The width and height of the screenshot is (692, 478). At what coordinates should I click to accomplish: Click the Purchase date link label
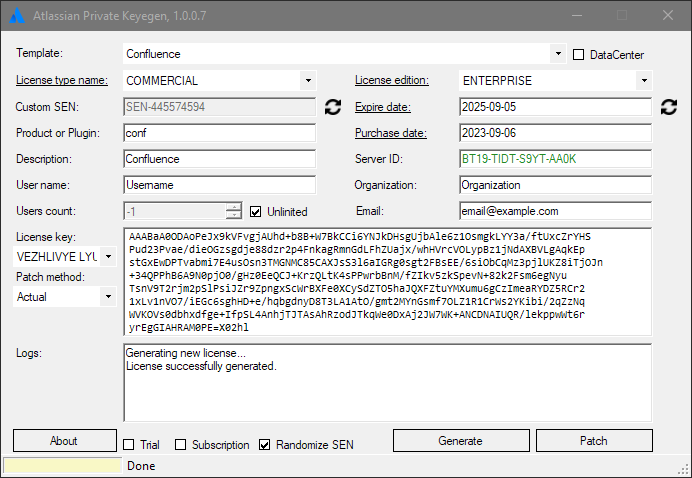coord(391,133)
